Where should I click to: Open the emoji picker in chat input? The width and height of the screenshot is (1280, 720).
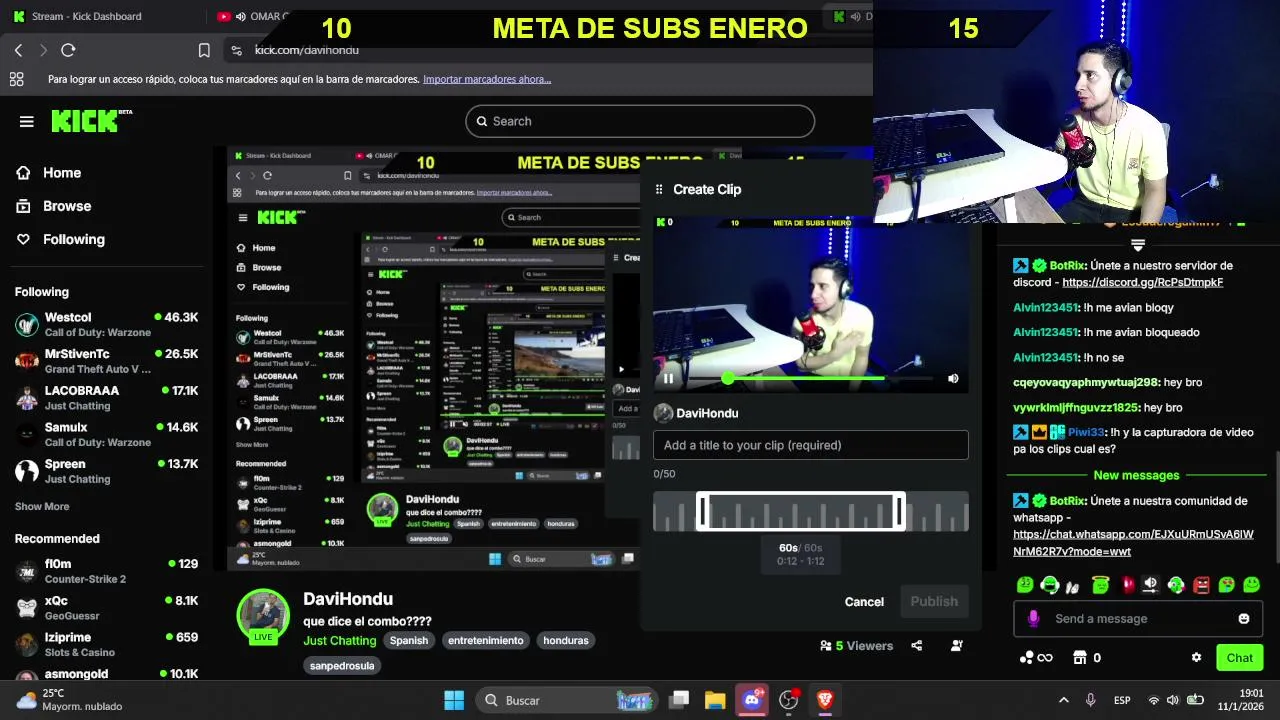tap(1244, 619)
